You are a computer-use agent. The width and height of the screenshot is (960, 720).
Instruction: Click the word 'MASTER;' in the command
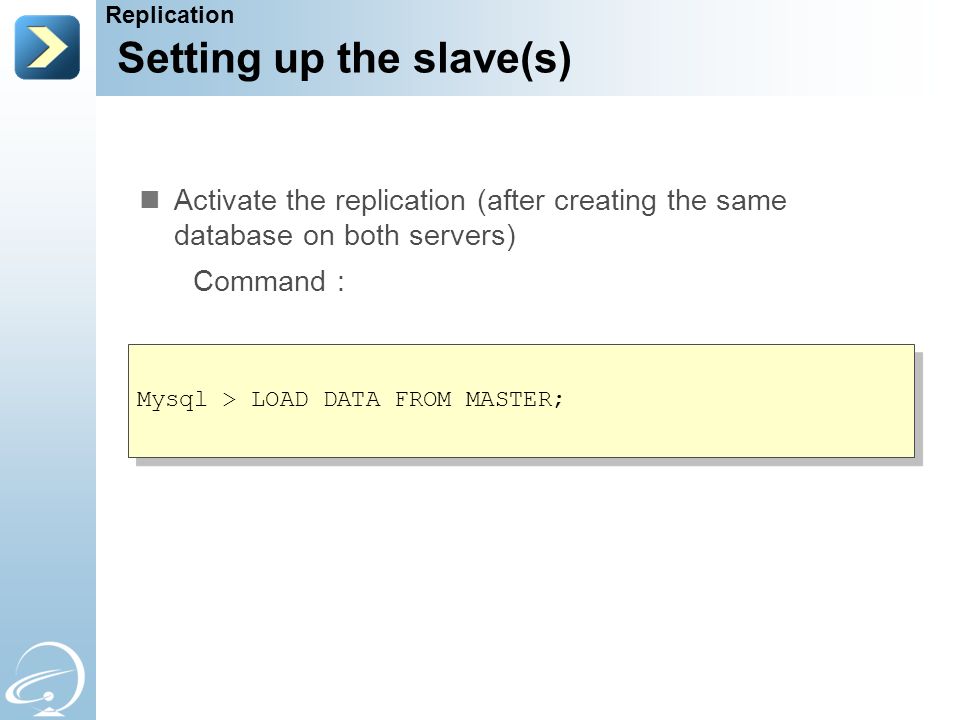click(x=514, y=400)
